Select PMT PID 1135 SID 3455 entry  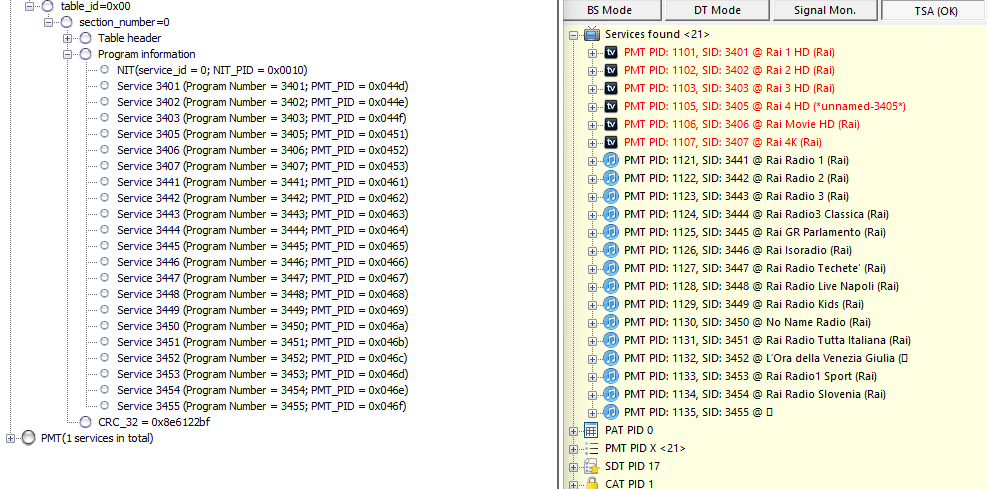698,412
